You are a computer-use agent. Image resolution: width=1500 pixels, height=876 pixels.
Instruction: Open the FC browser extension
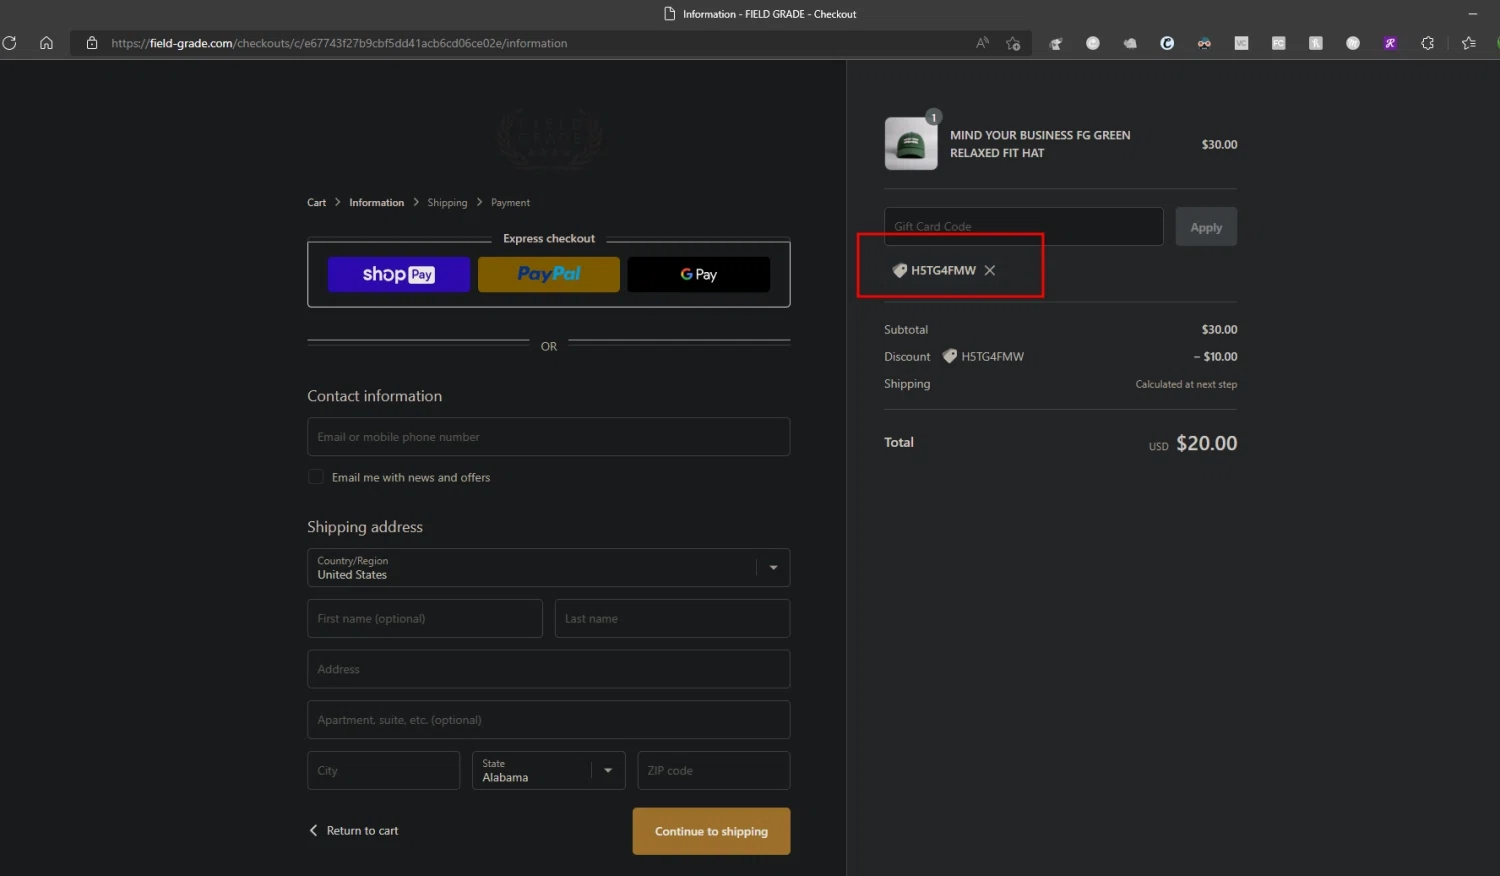click(1278, 43)
